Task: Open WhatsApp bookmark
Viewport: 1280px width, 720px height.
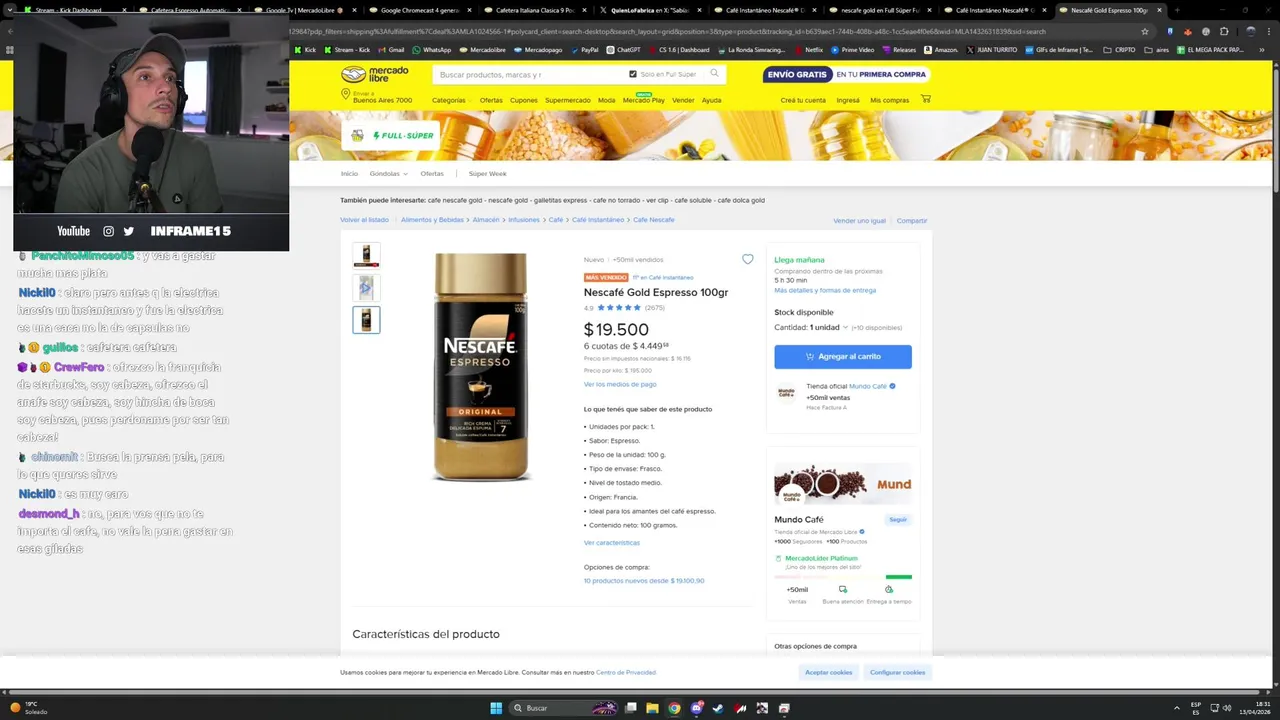Action: click(431, 49)
